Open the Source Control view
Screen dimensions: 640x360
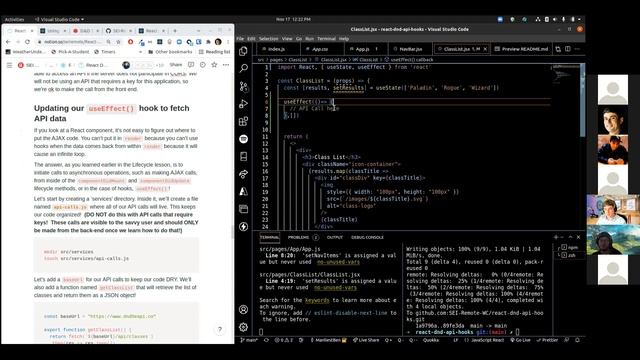pyautogui.click(x=244, y=86)
